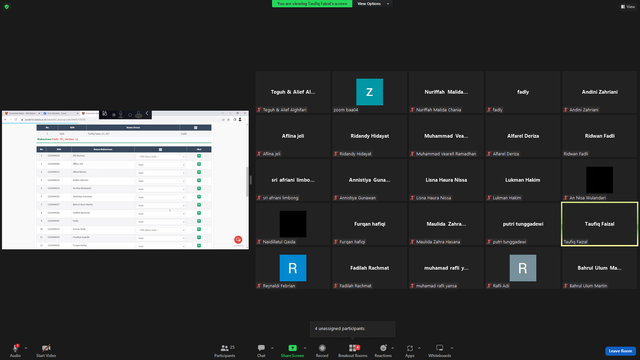Select the Bahrul Ulum Martin tile

click(600, 268)
